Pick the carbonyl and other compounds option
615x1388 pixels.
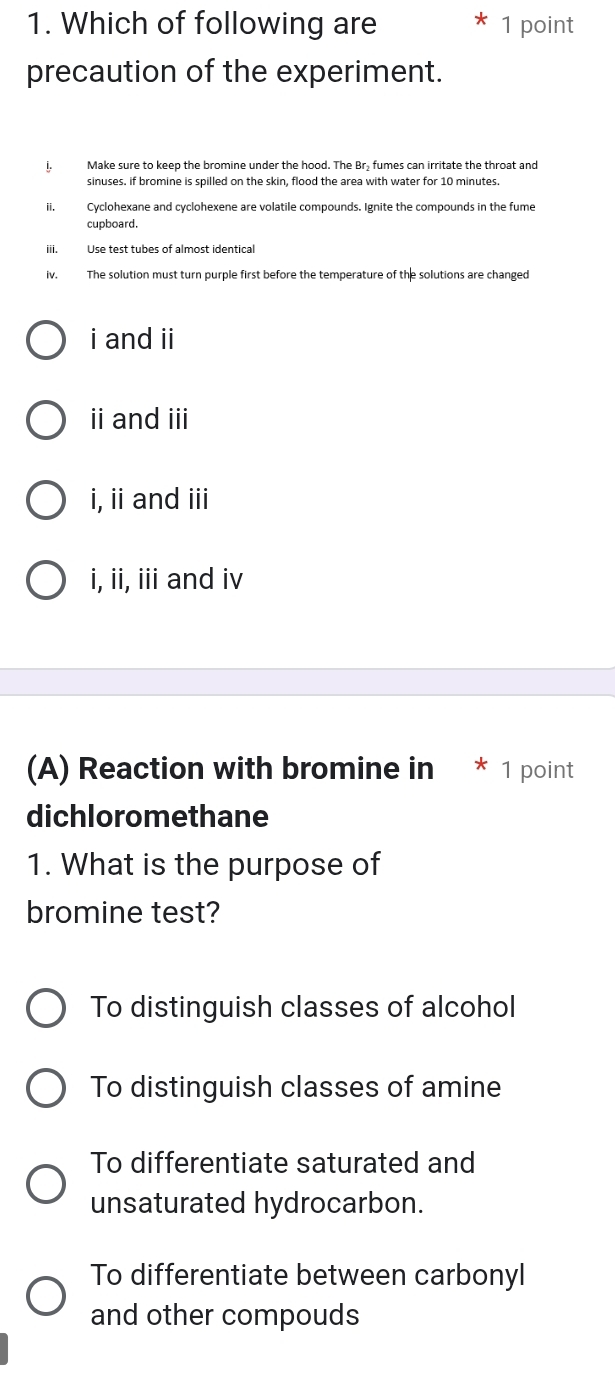[x=46, y=1295]
